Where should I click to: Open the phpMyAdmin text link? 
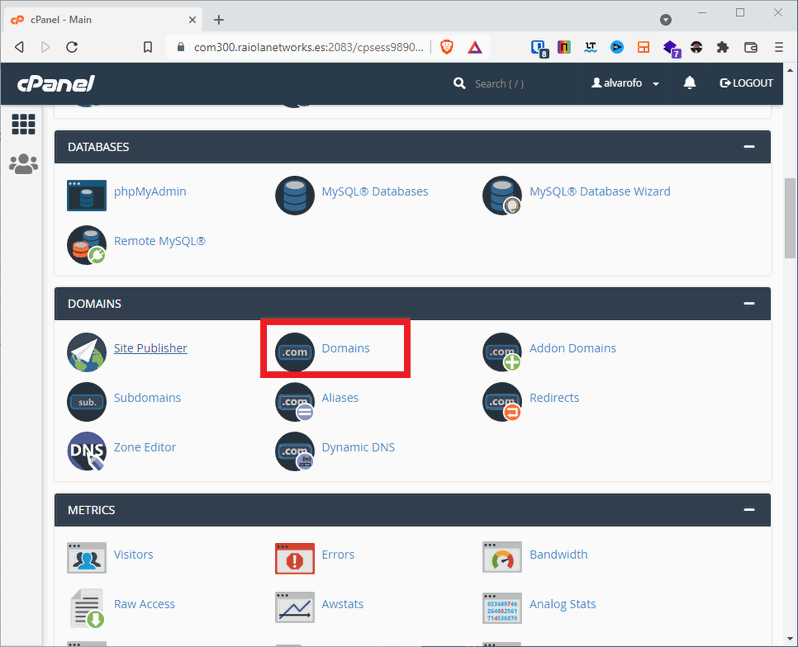click(x=150, y=192)
